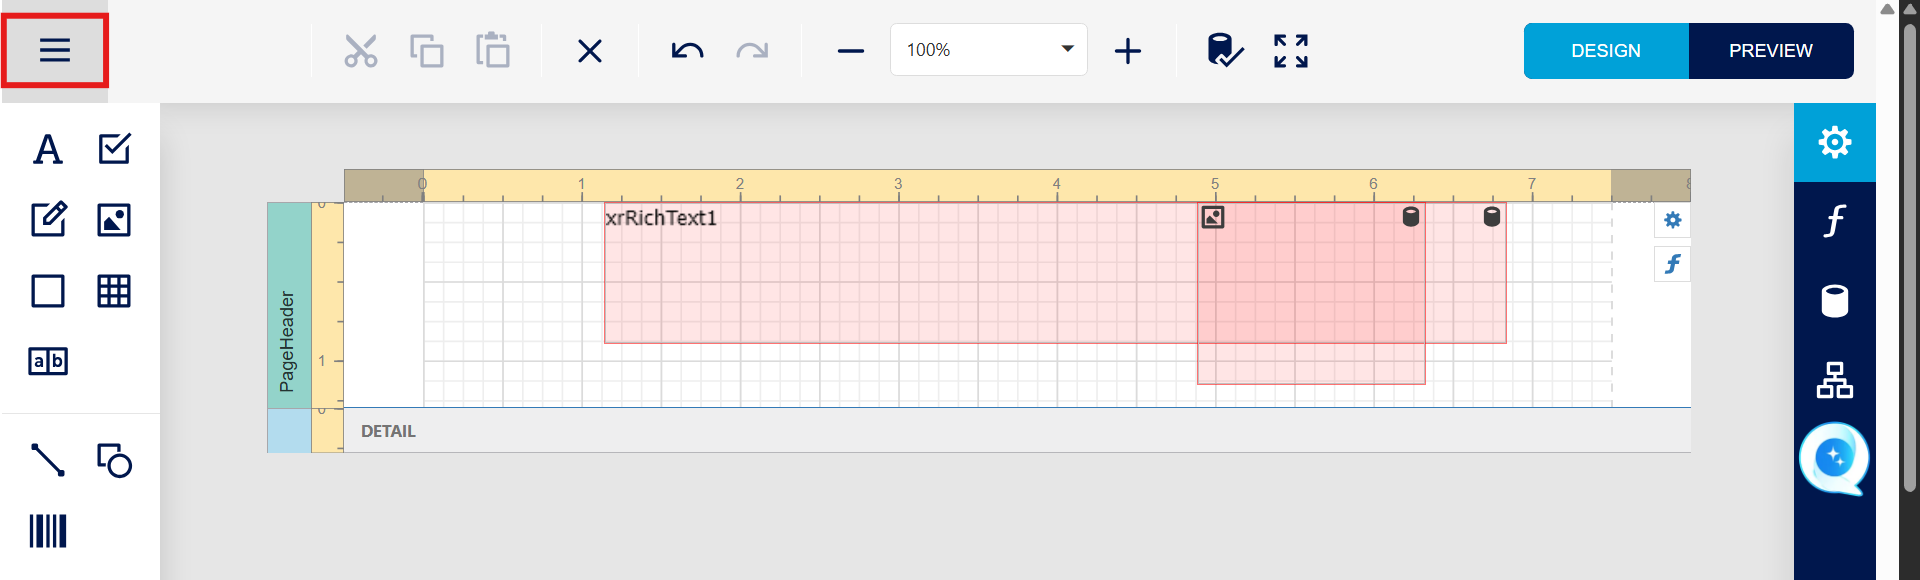Select the Label text tool

click(48, 149)
